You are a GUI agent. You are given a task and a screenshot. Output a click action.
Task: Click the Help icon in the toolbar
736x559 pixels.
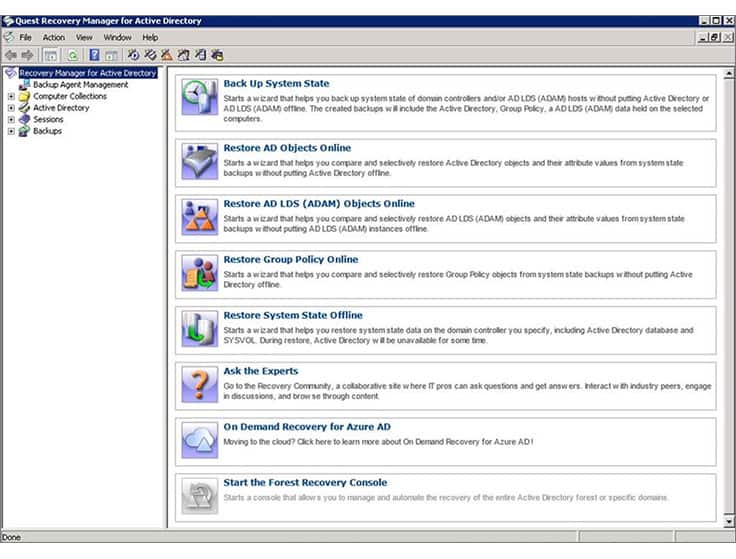coord(94,55)
